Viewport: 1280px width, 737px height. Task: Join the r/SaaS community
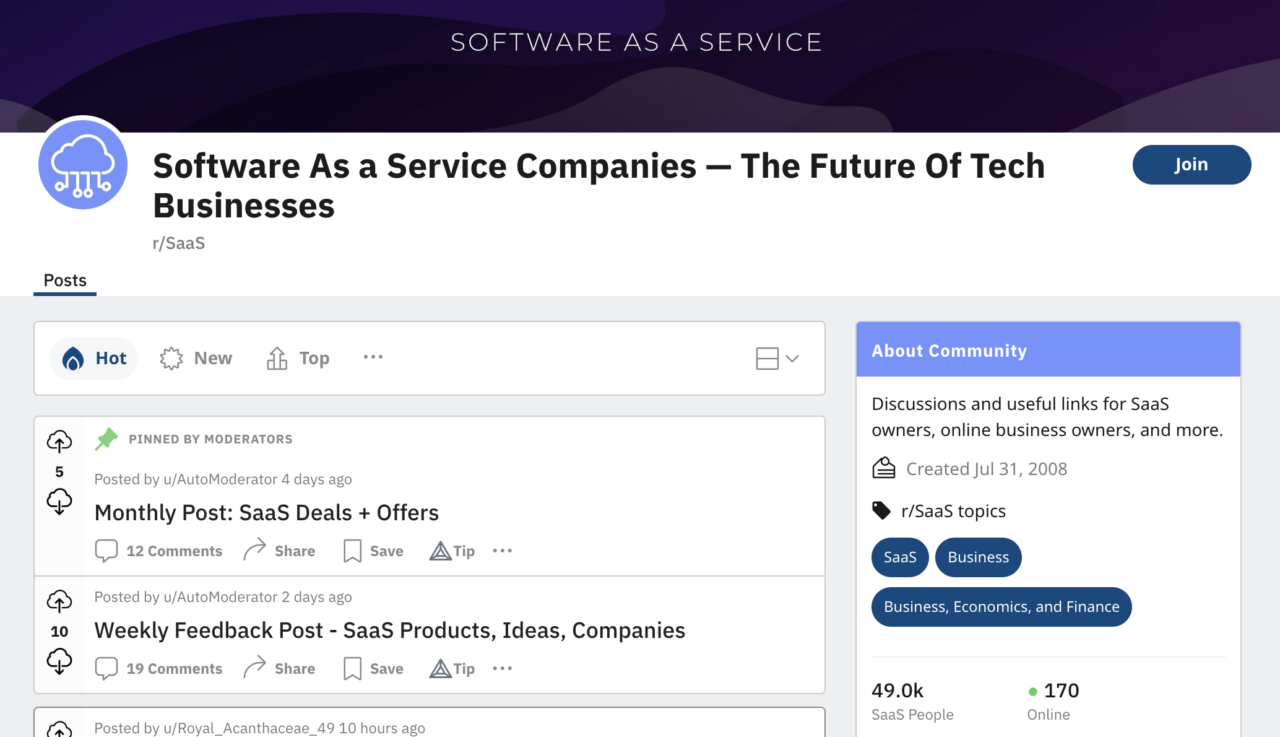point(1191,165)
